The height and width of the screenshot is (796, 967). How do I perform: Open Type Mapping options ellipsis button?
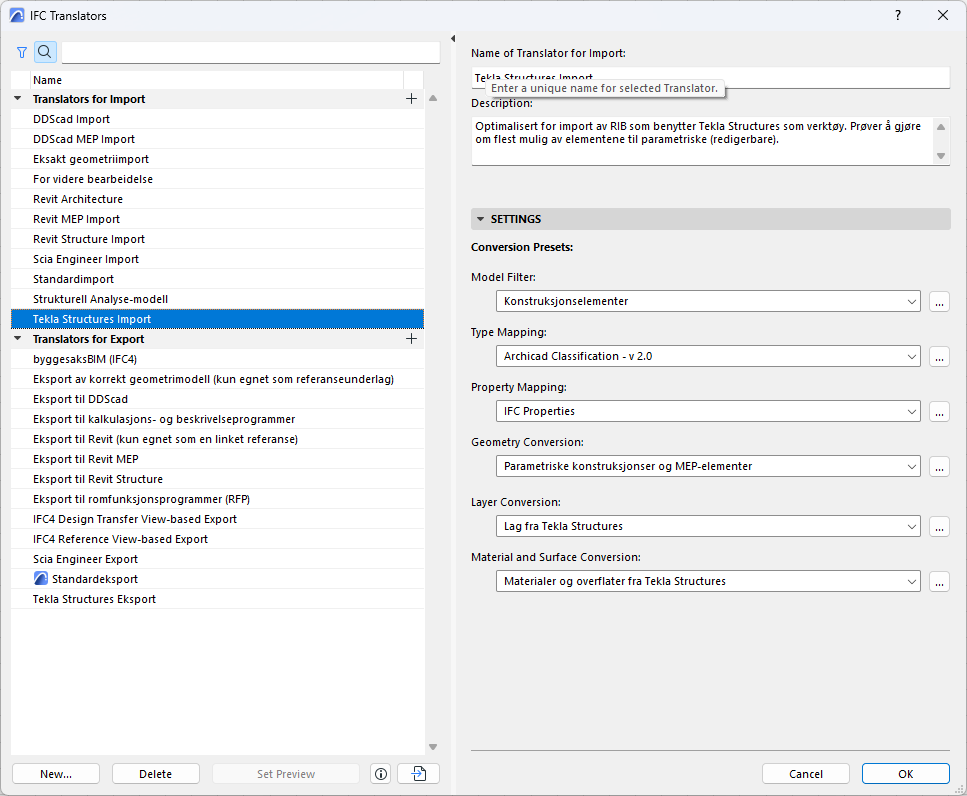939,356
